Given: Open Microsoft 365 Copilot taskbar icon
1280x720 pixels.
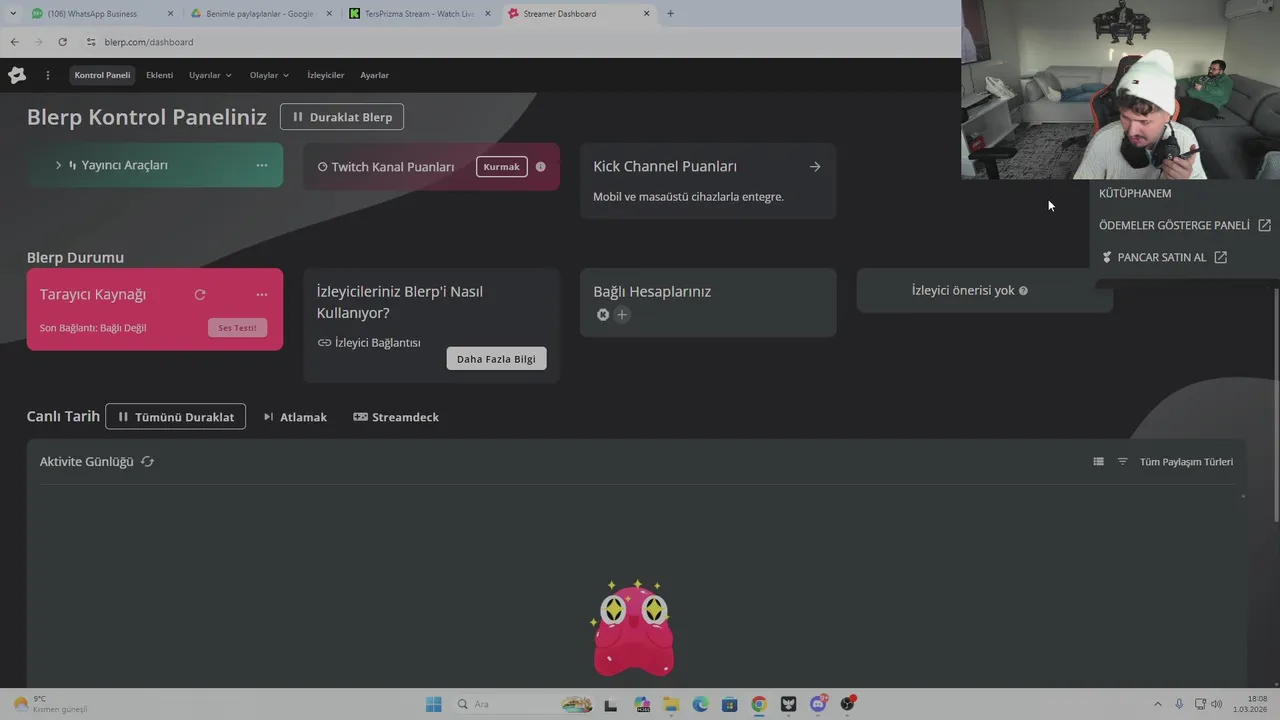Looking at the screenshot, I should coord(642,704).
